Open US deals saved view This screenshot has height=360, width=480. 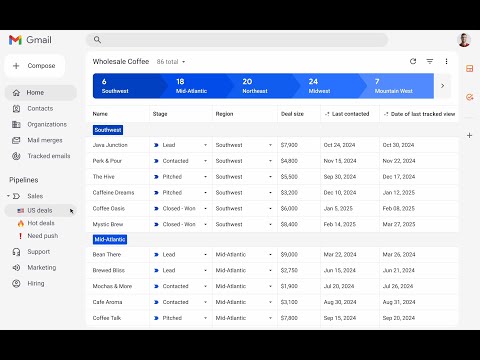[41, 211]
